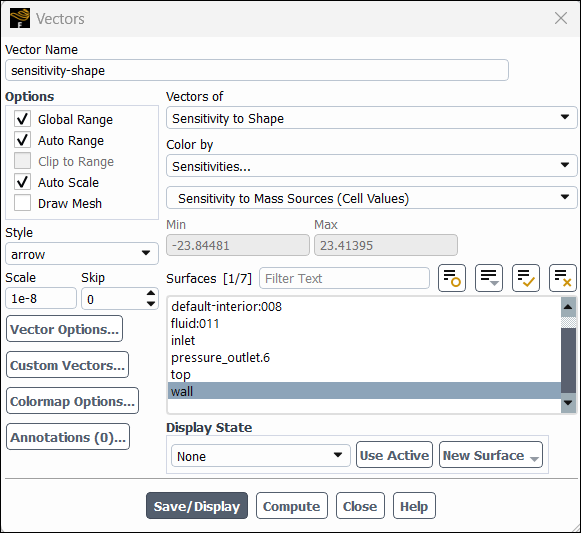Click the Min value field

tap(238, 245)
